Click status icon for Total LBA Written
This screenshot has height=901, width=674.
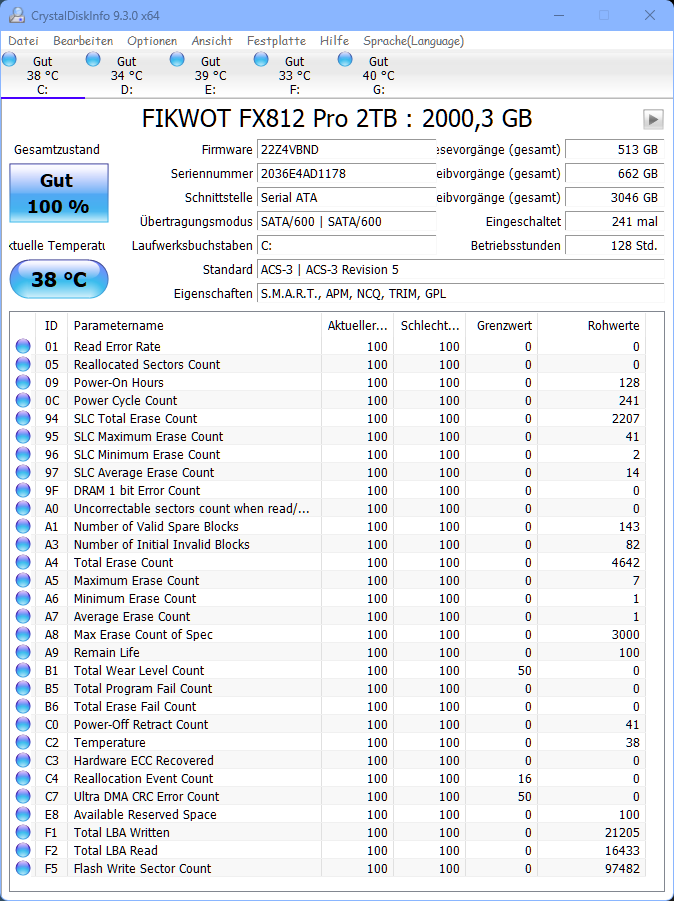23,832
